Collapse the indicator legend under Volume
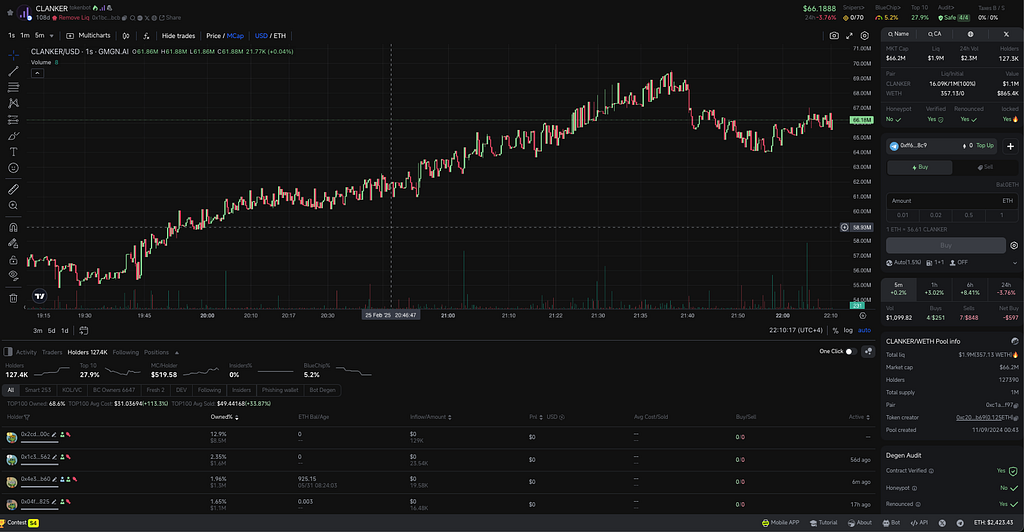This screenshot has height=532, width=1024. (38, 73)
